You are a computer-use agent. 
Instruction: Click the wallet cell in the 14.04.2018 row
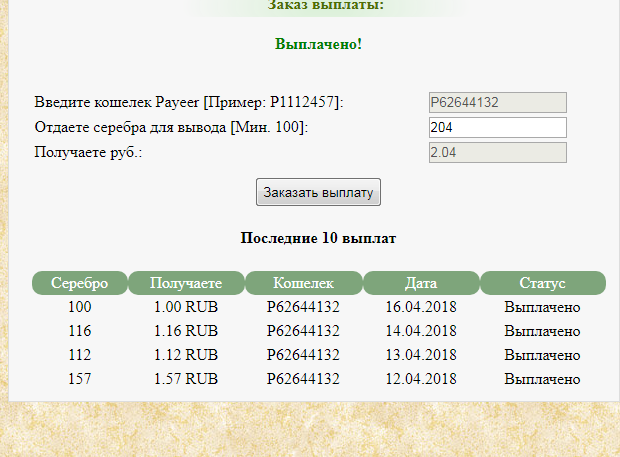coord(303,330)
